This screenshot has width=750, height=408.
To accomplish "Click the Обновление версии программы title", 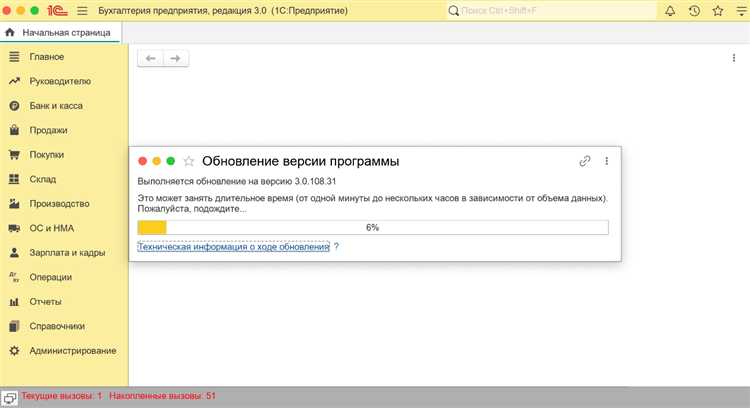I will tap(300, 161).
